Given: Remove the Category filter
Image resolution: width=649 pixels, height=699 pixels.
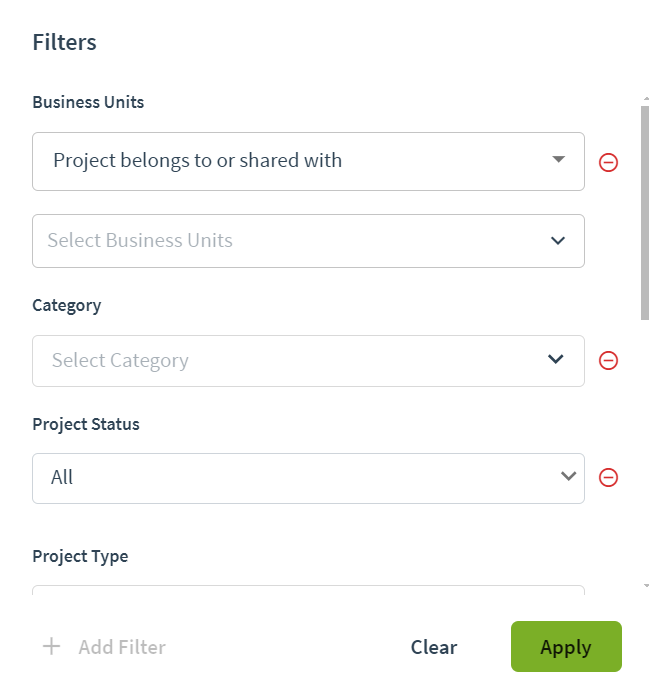Looking at the screenshot, I should pos(608,360).
